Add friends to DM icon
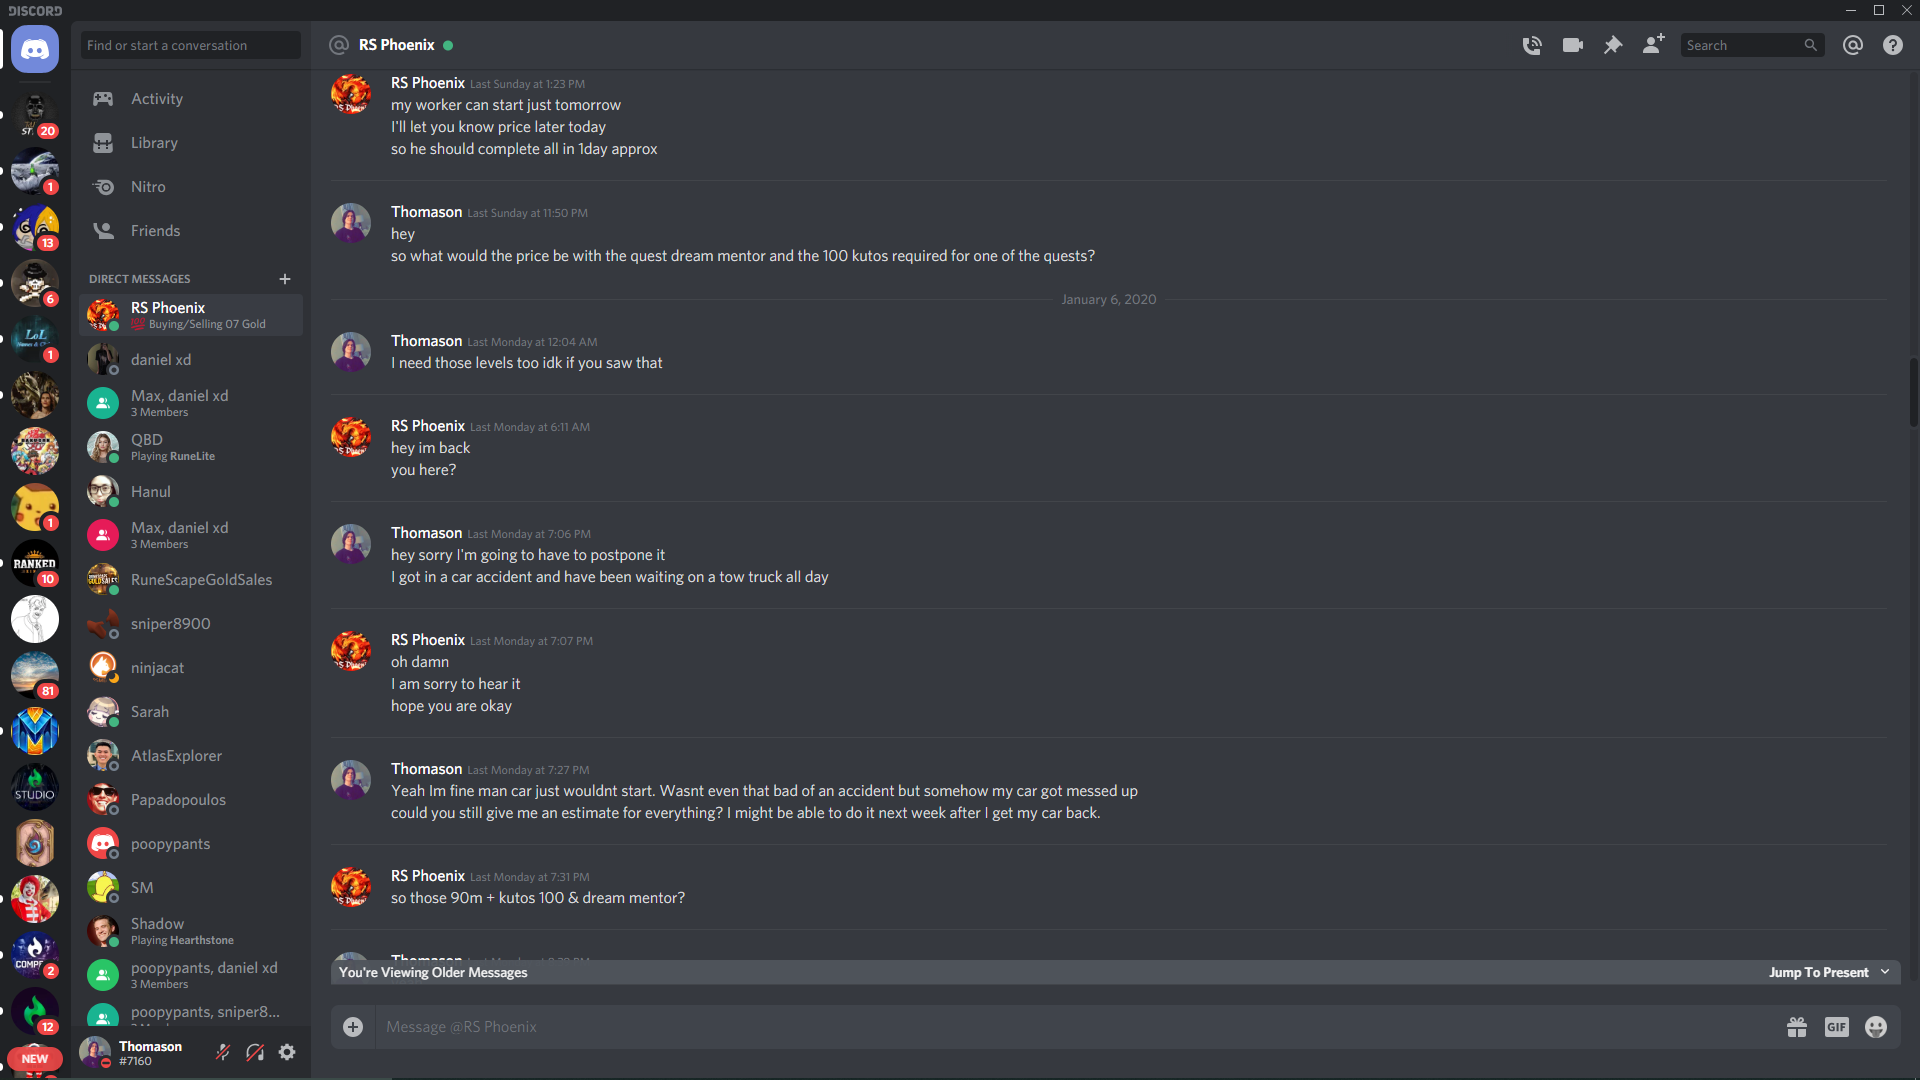Image resolution: width=1920 pixels, height=1080 pixels. pos(1653,44)
